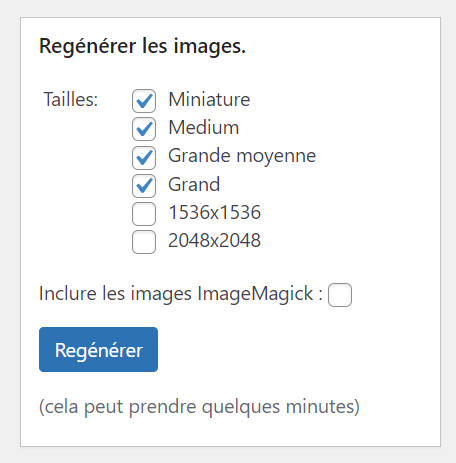Click the Grand label text
The image size is (456, 463).
[x=194, y=184]
